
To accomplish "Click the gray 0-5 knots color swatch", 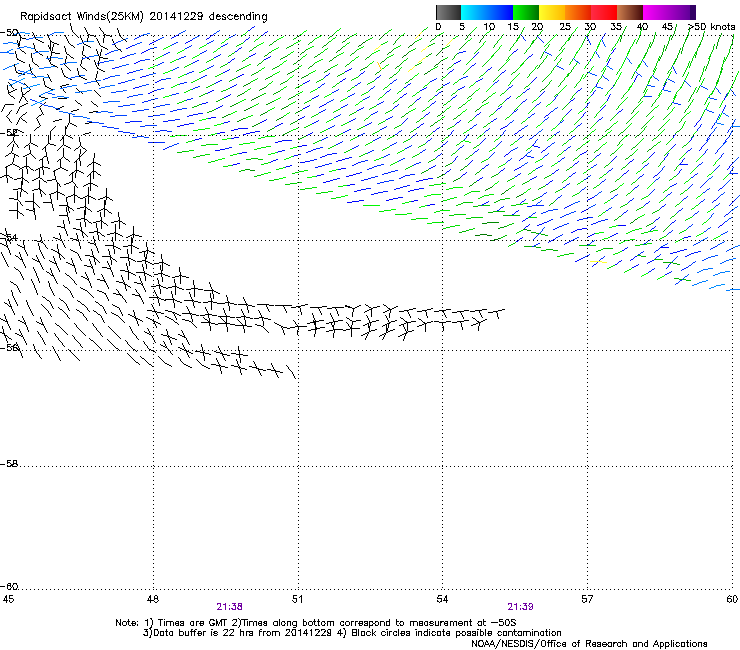I will 448,12.
